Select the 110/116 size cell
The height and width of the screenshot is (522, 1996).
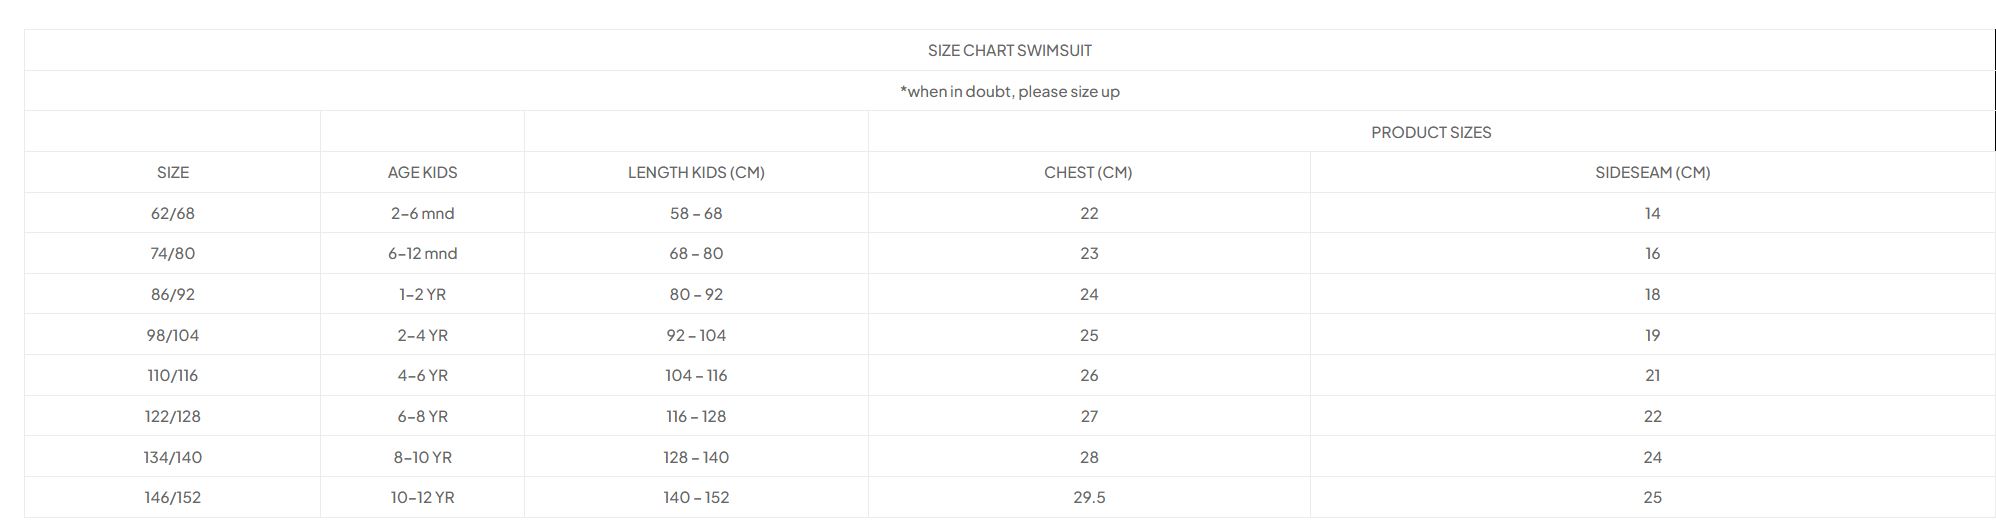pos(173,375)
